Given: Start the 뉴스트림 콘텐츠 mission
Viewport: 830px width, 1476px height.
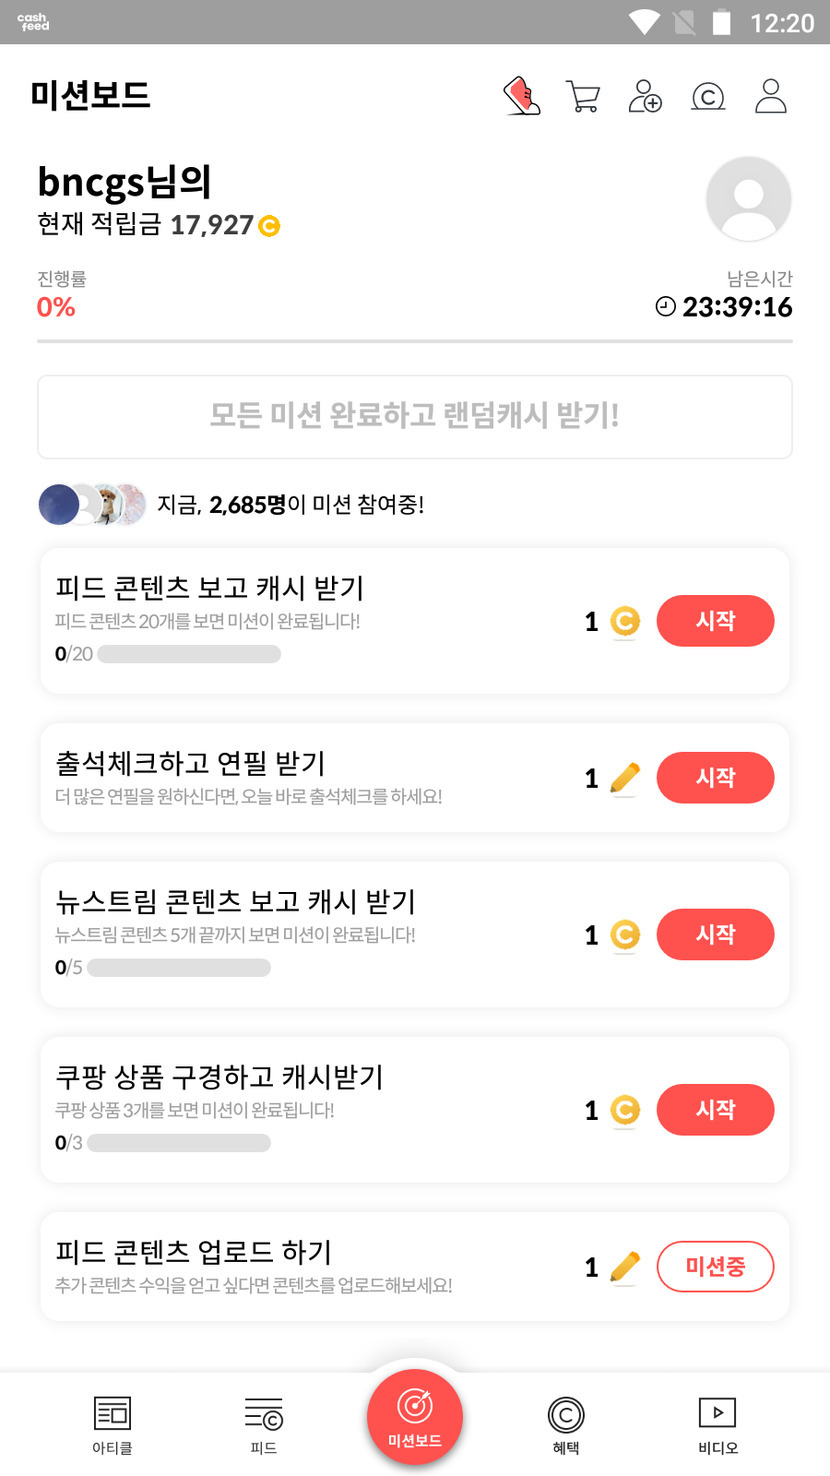Looking at the screenshot, I should 715,935.
